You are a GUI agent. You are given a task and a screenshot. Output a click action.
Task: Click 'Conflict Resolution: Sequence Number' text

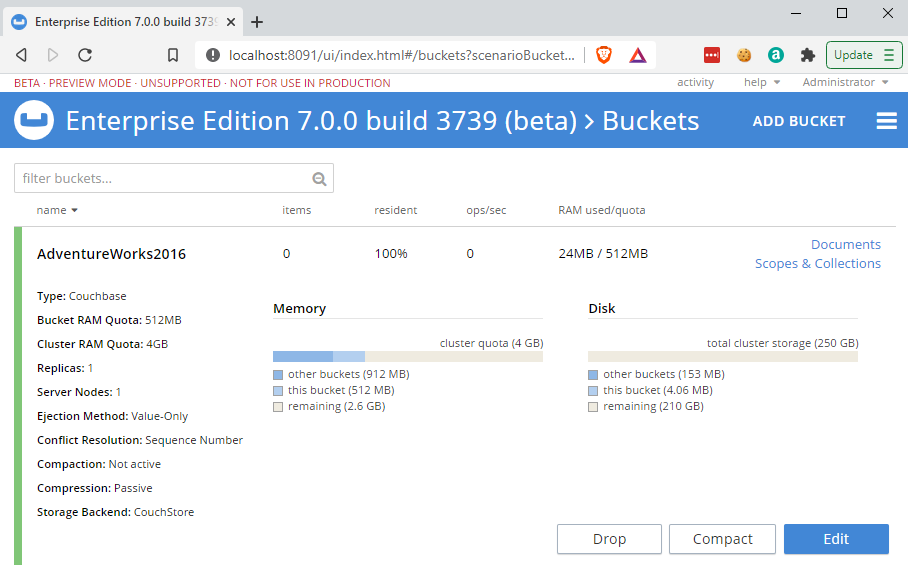click(140, 440)
